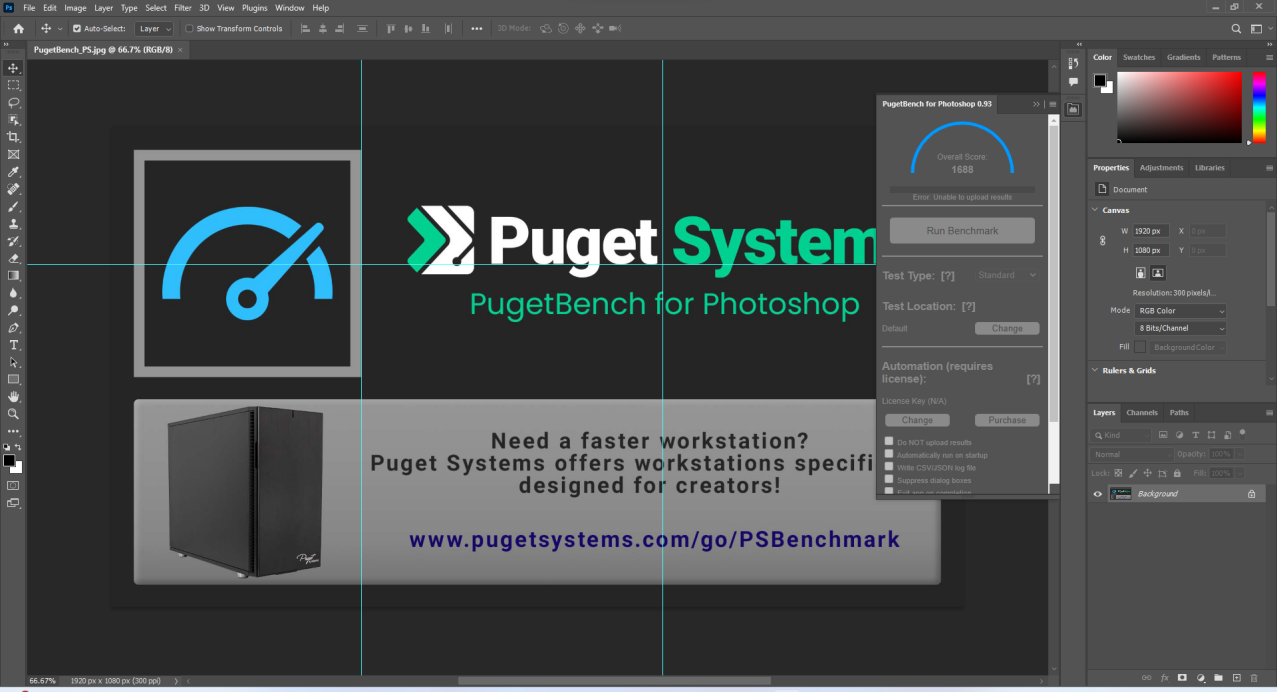
Task: Open the Test Type Standard dropdown
Action: point(1007,275)
